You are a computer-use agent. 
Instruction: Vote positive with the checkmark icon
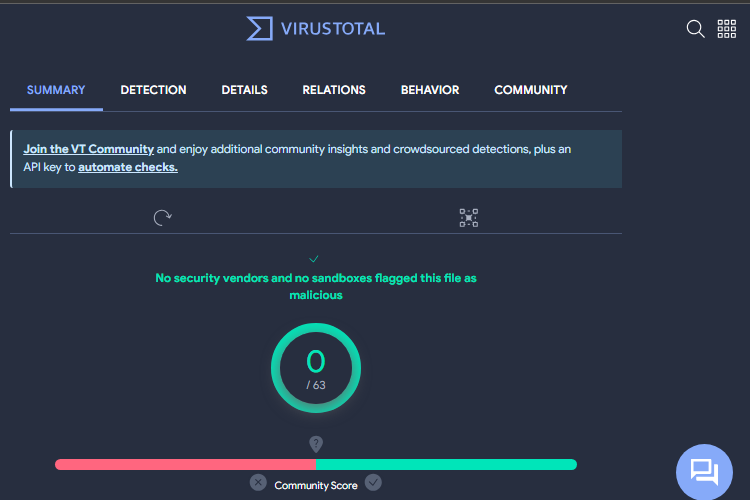pos(373,482)
